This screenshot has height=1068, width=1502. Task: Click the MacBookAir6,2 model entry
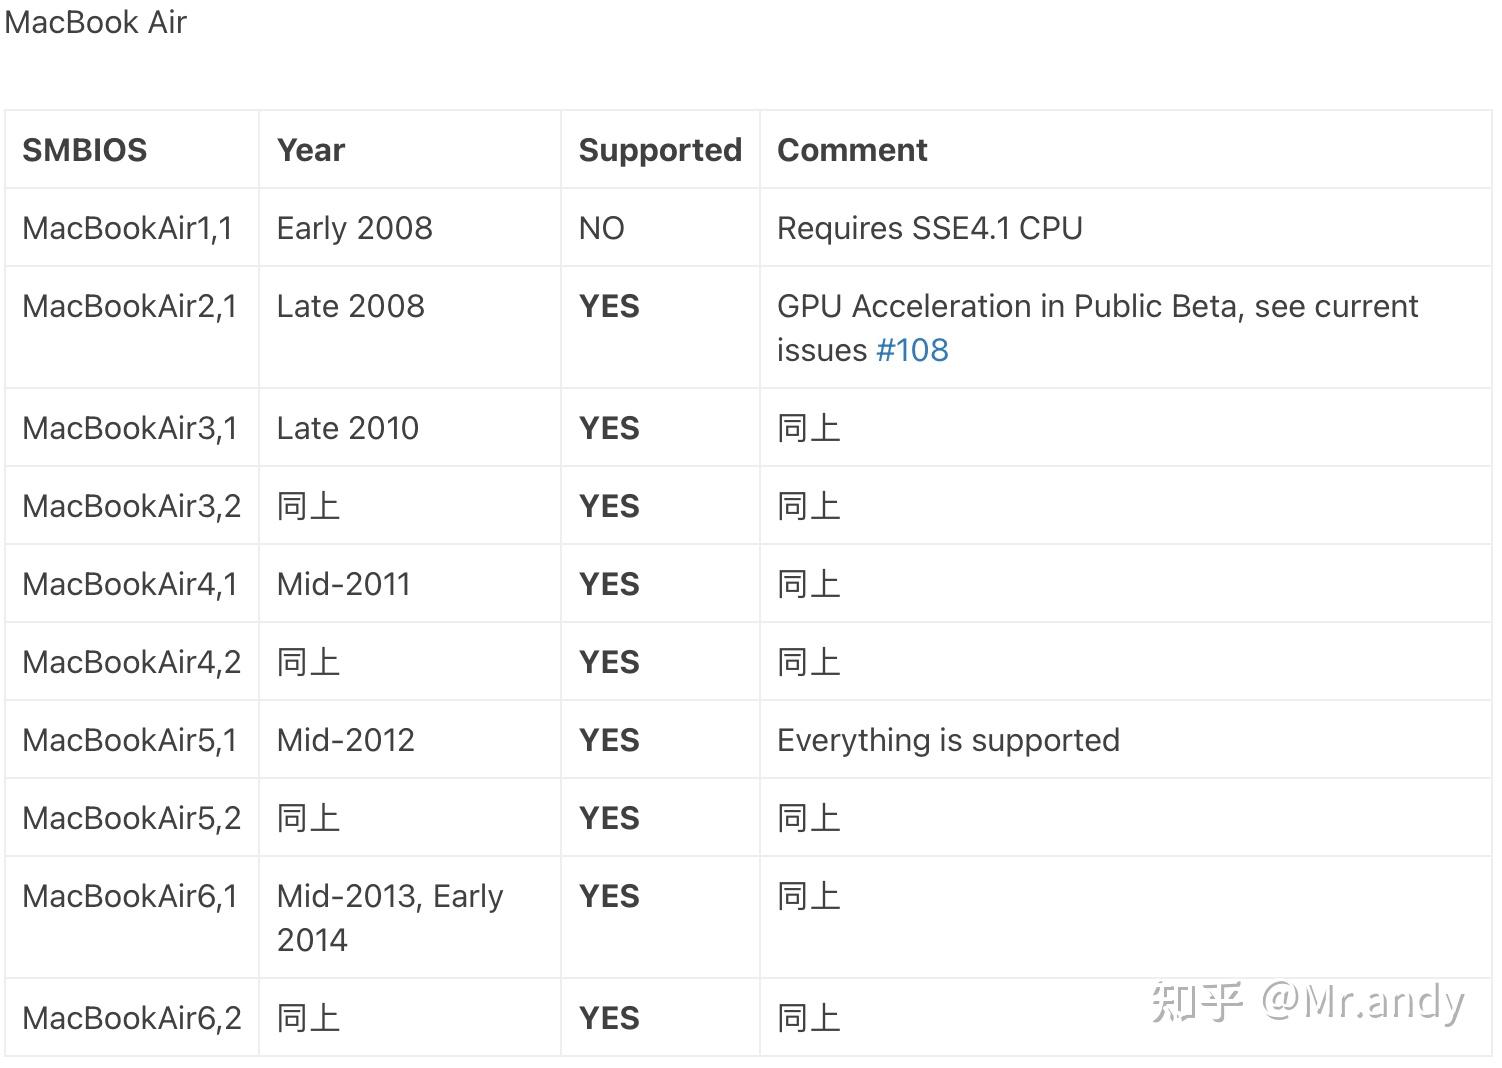coord(132,1018)
